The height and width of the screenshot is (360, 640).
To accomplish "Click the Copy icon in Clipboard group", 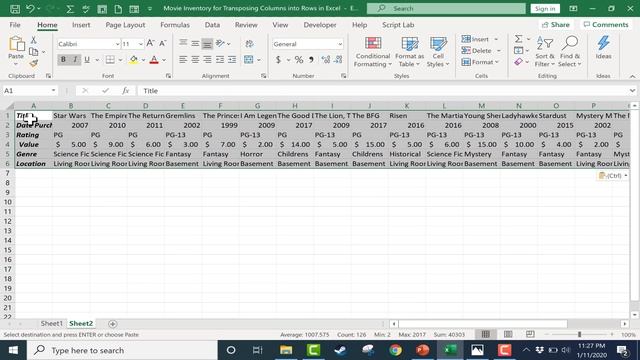I will pos(33,51).
